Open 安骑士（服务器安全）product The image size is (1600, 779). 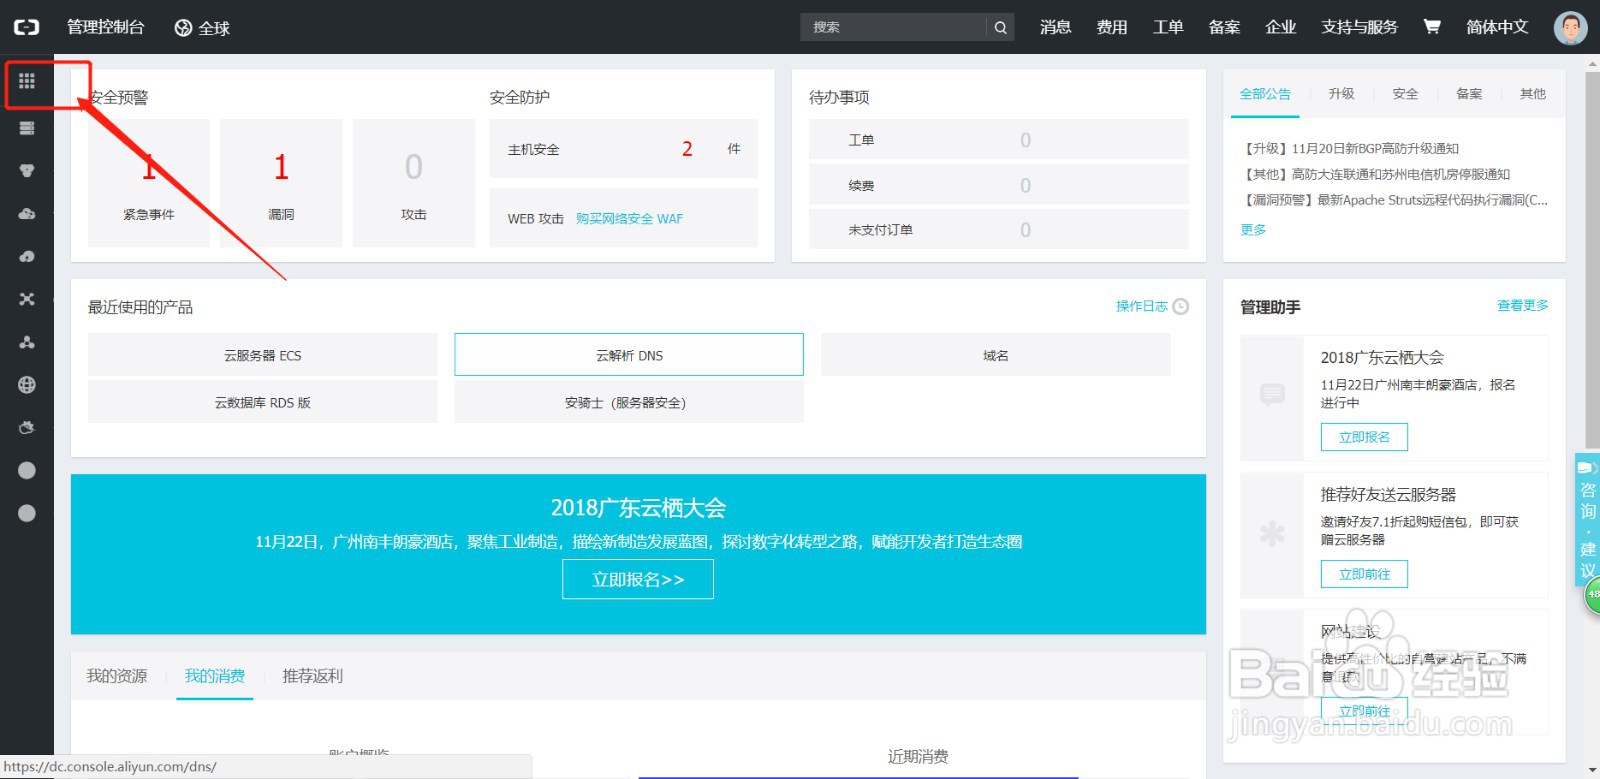point(629,402)
